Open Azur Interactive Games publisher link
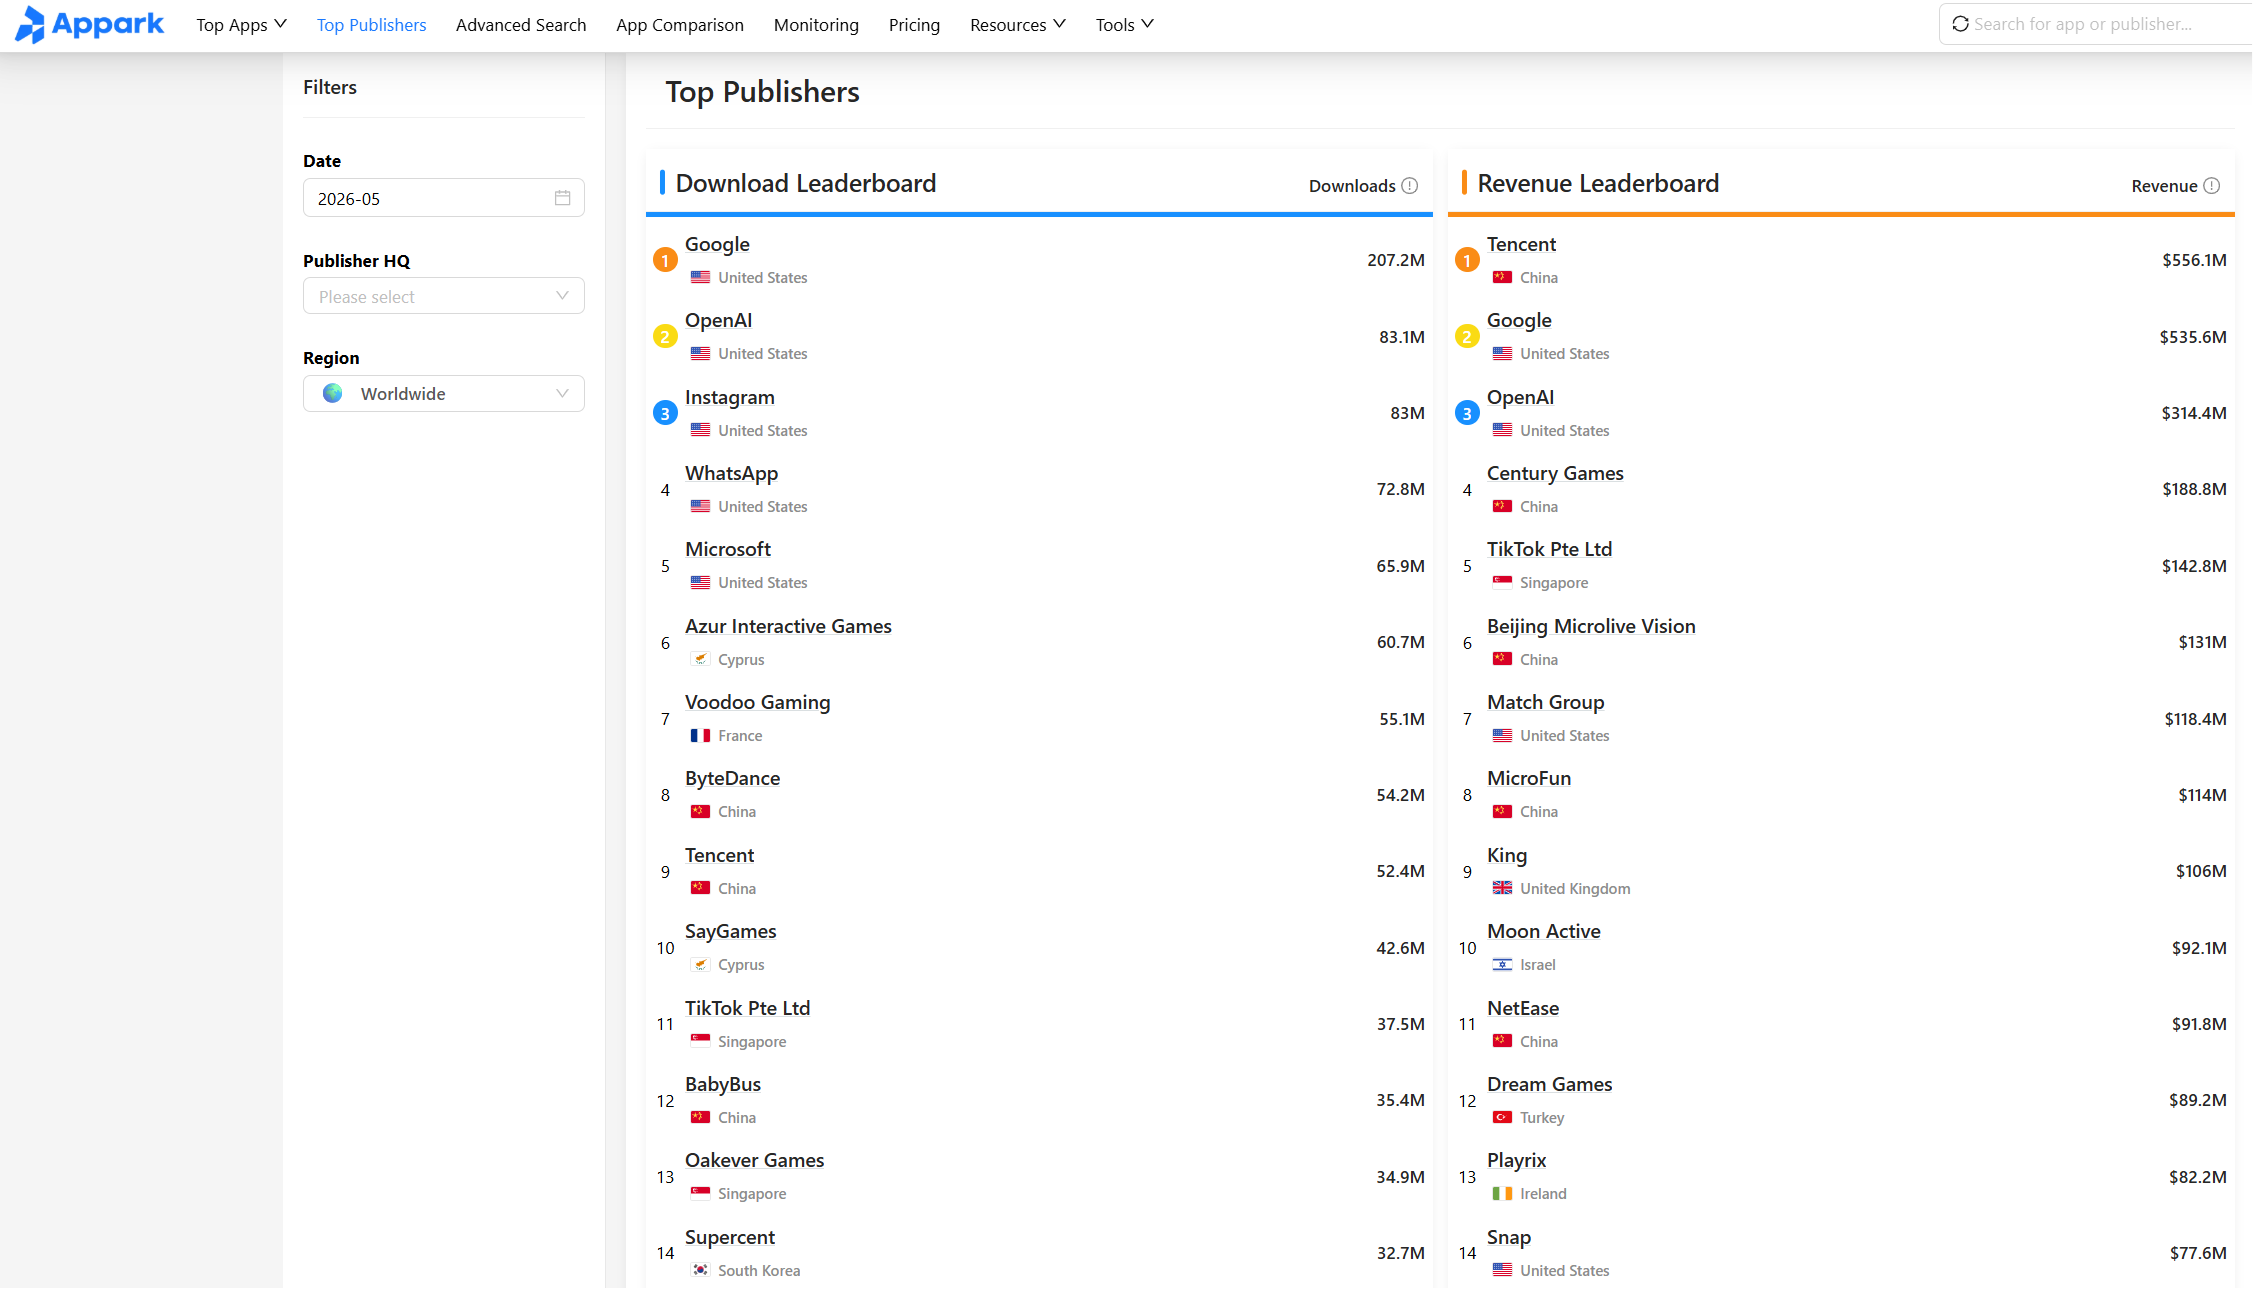This screenshot has height=1289, width=2253. click(788, 626)
